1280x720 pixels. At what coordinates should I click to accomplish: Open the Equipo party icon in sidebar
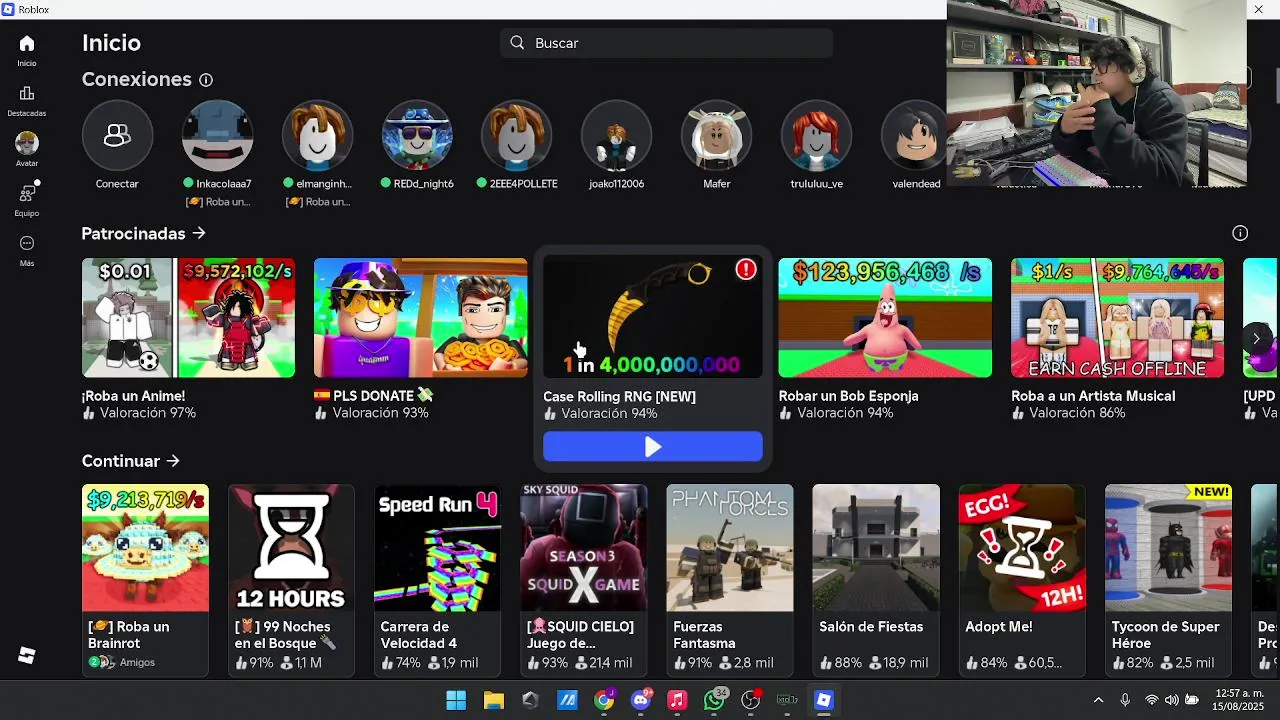[x=27, y=193]
